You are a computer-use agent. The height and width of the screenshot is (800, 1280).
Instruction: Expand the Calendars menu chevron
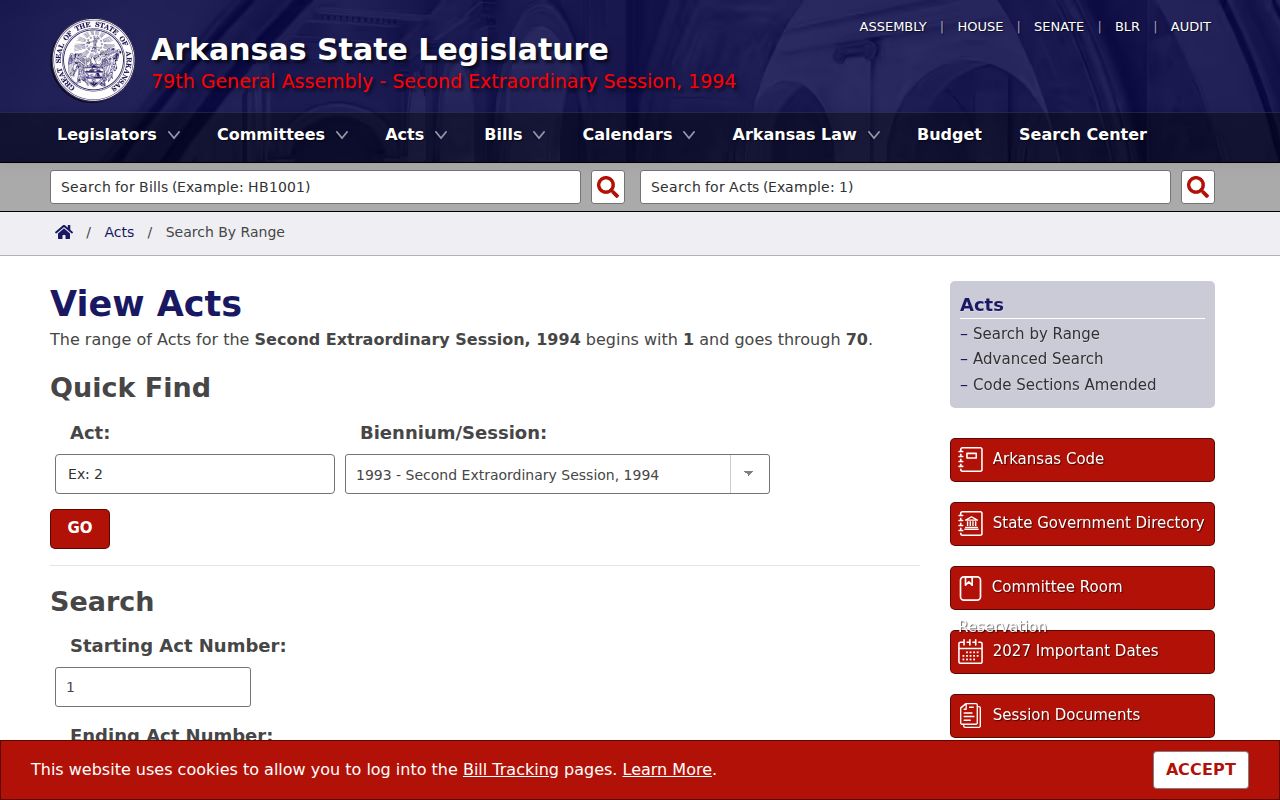(689, 135)
